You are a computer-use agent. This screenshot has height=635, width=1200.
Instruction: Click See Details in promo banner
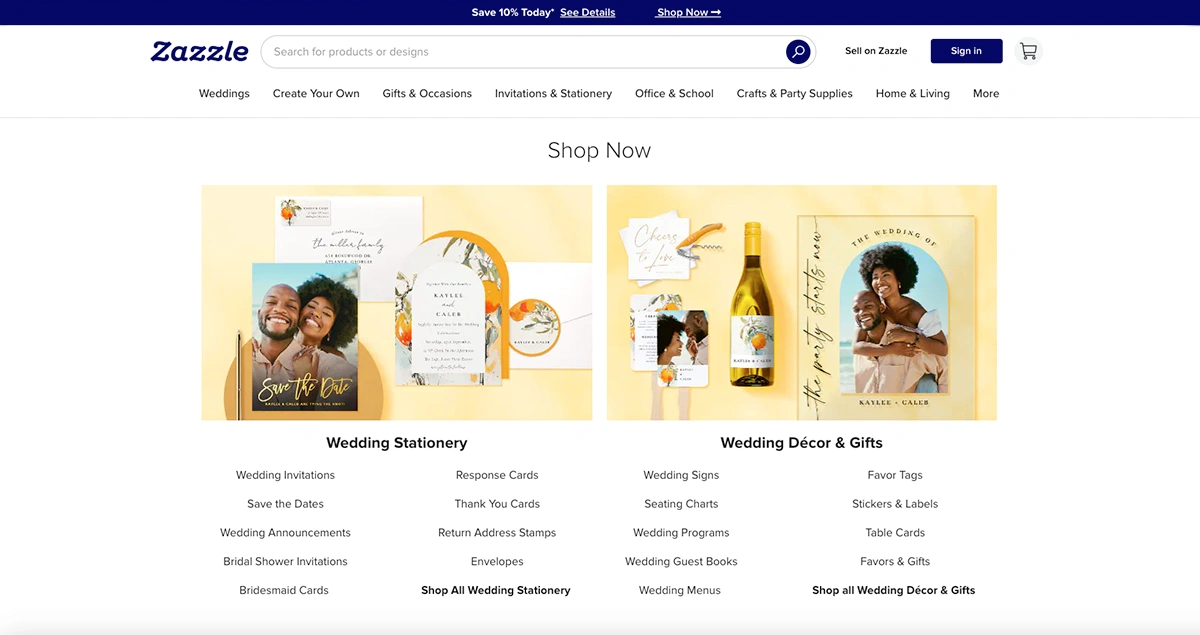[x=587, y=13]
